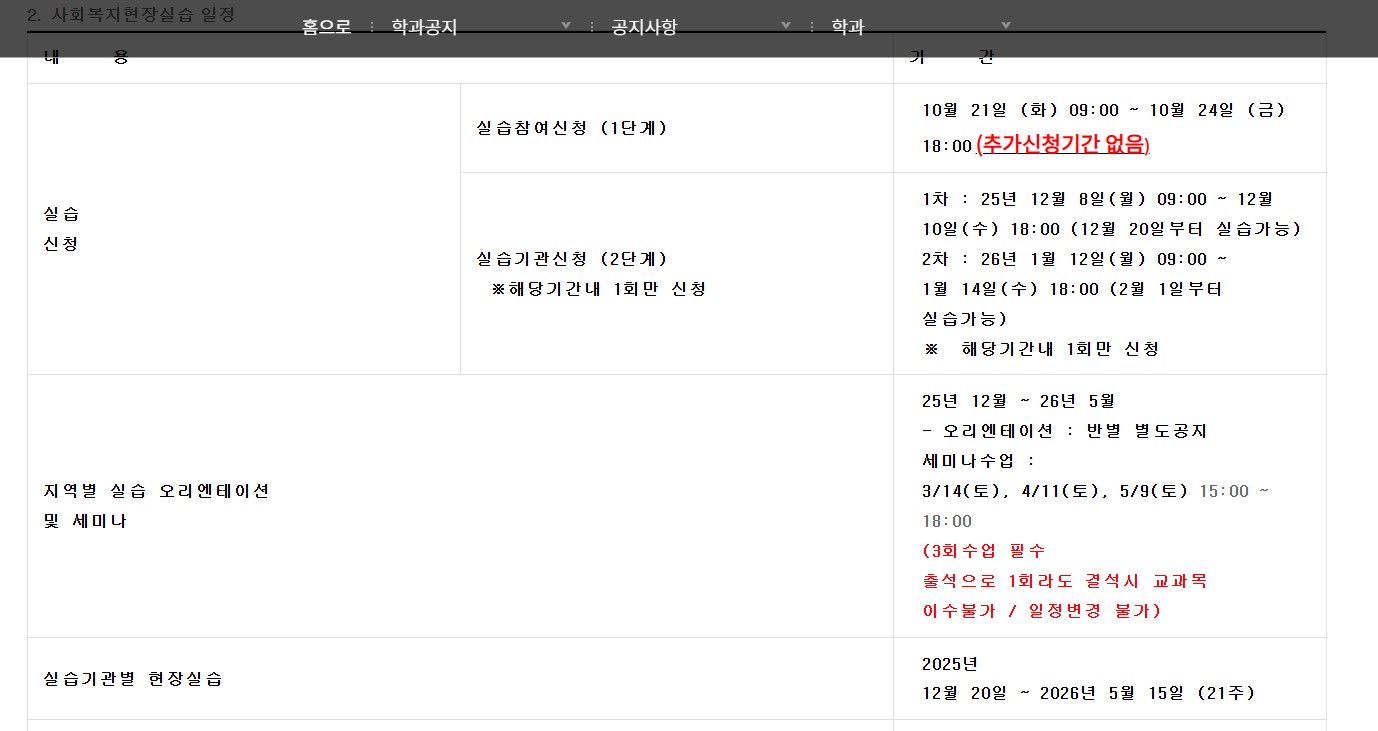Screen dimensions: 1378x731
Task: Select the seminar dates 3/14(토), 4/11(토), 5/9(토)
Action: click(x=1055, y=491)
